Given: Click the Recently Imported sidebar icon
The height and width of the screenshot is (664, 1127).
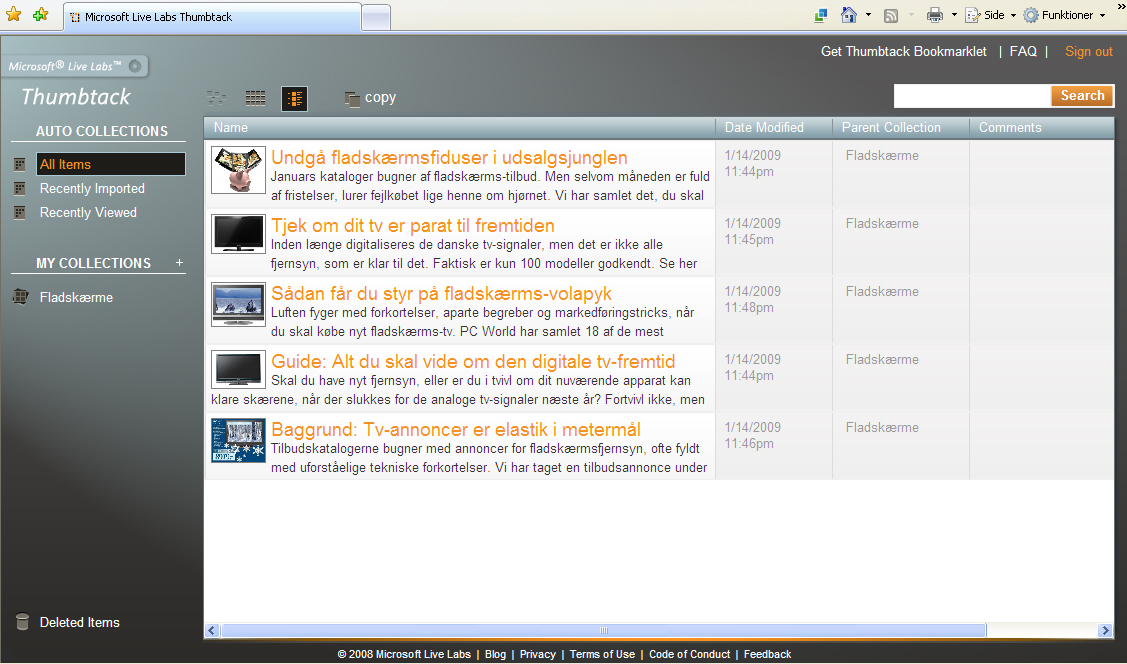Looking at the screenshot, I should click(20, 189).
